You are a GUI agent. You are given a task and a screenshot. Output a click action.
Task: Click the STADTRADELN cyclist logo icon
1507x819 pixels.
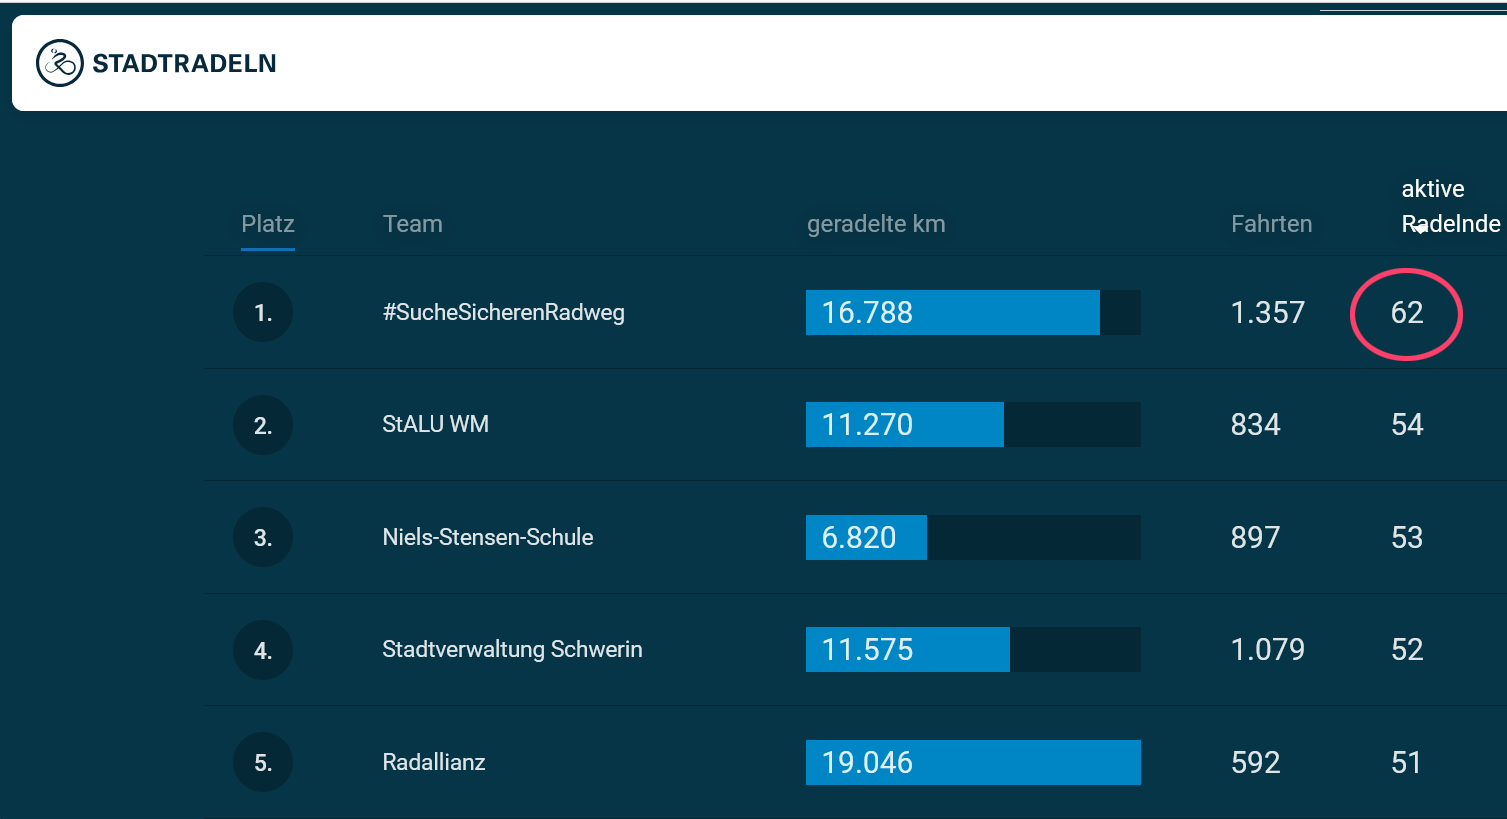tap(59, 63)
